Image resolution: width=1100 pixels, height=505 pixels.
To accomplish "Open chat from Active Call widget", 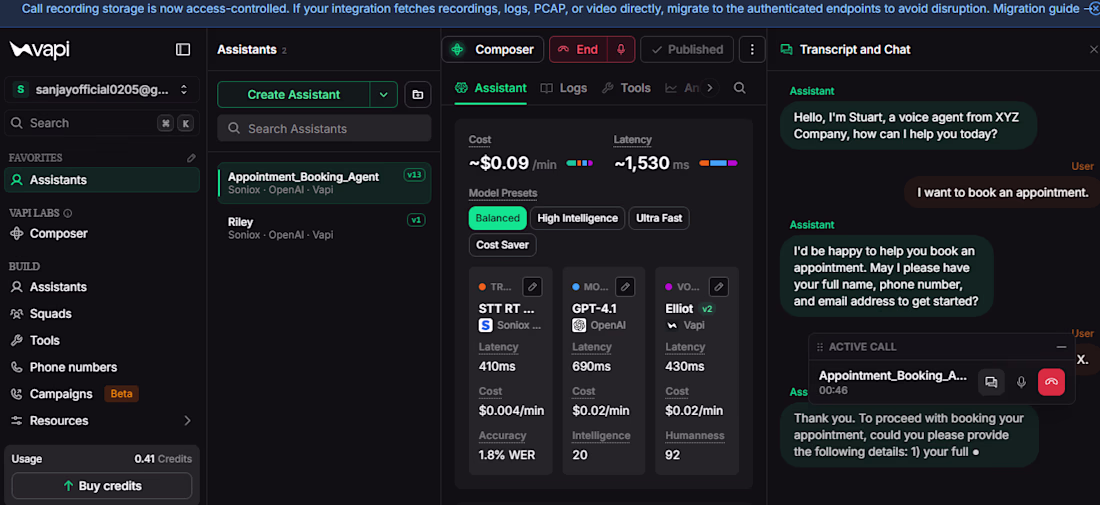I will click(x=991, y=382).
